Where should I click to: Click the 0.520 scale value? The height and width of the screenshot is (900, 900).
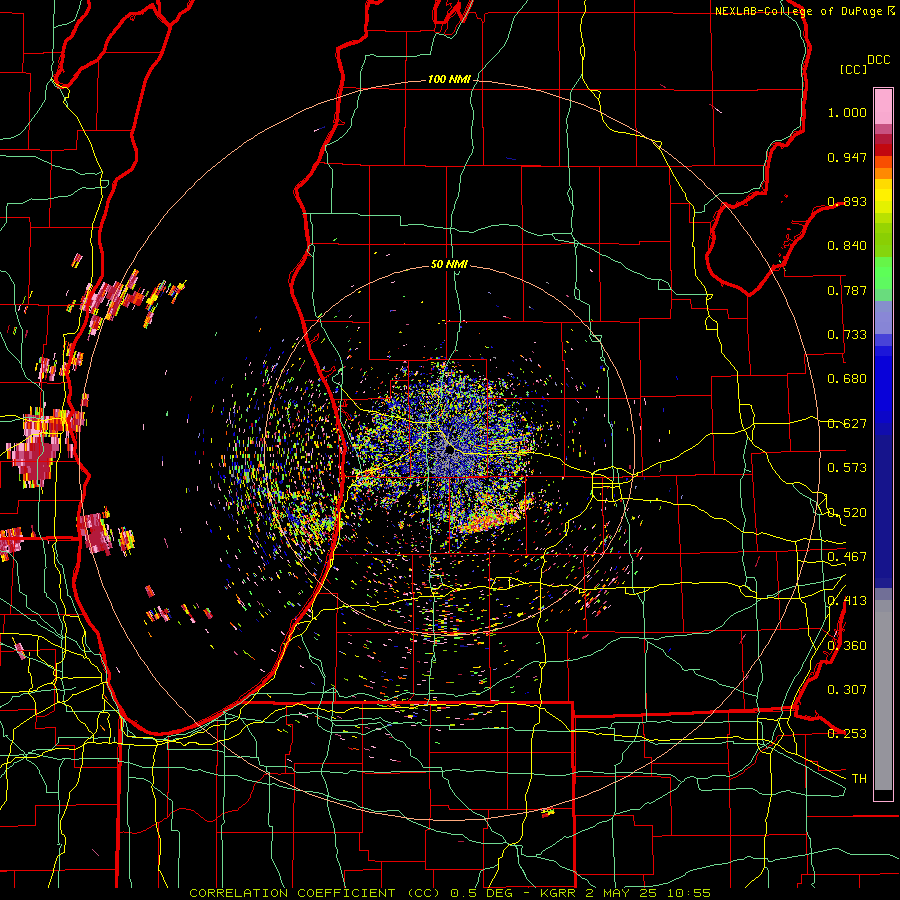click(x=847, y=513)
